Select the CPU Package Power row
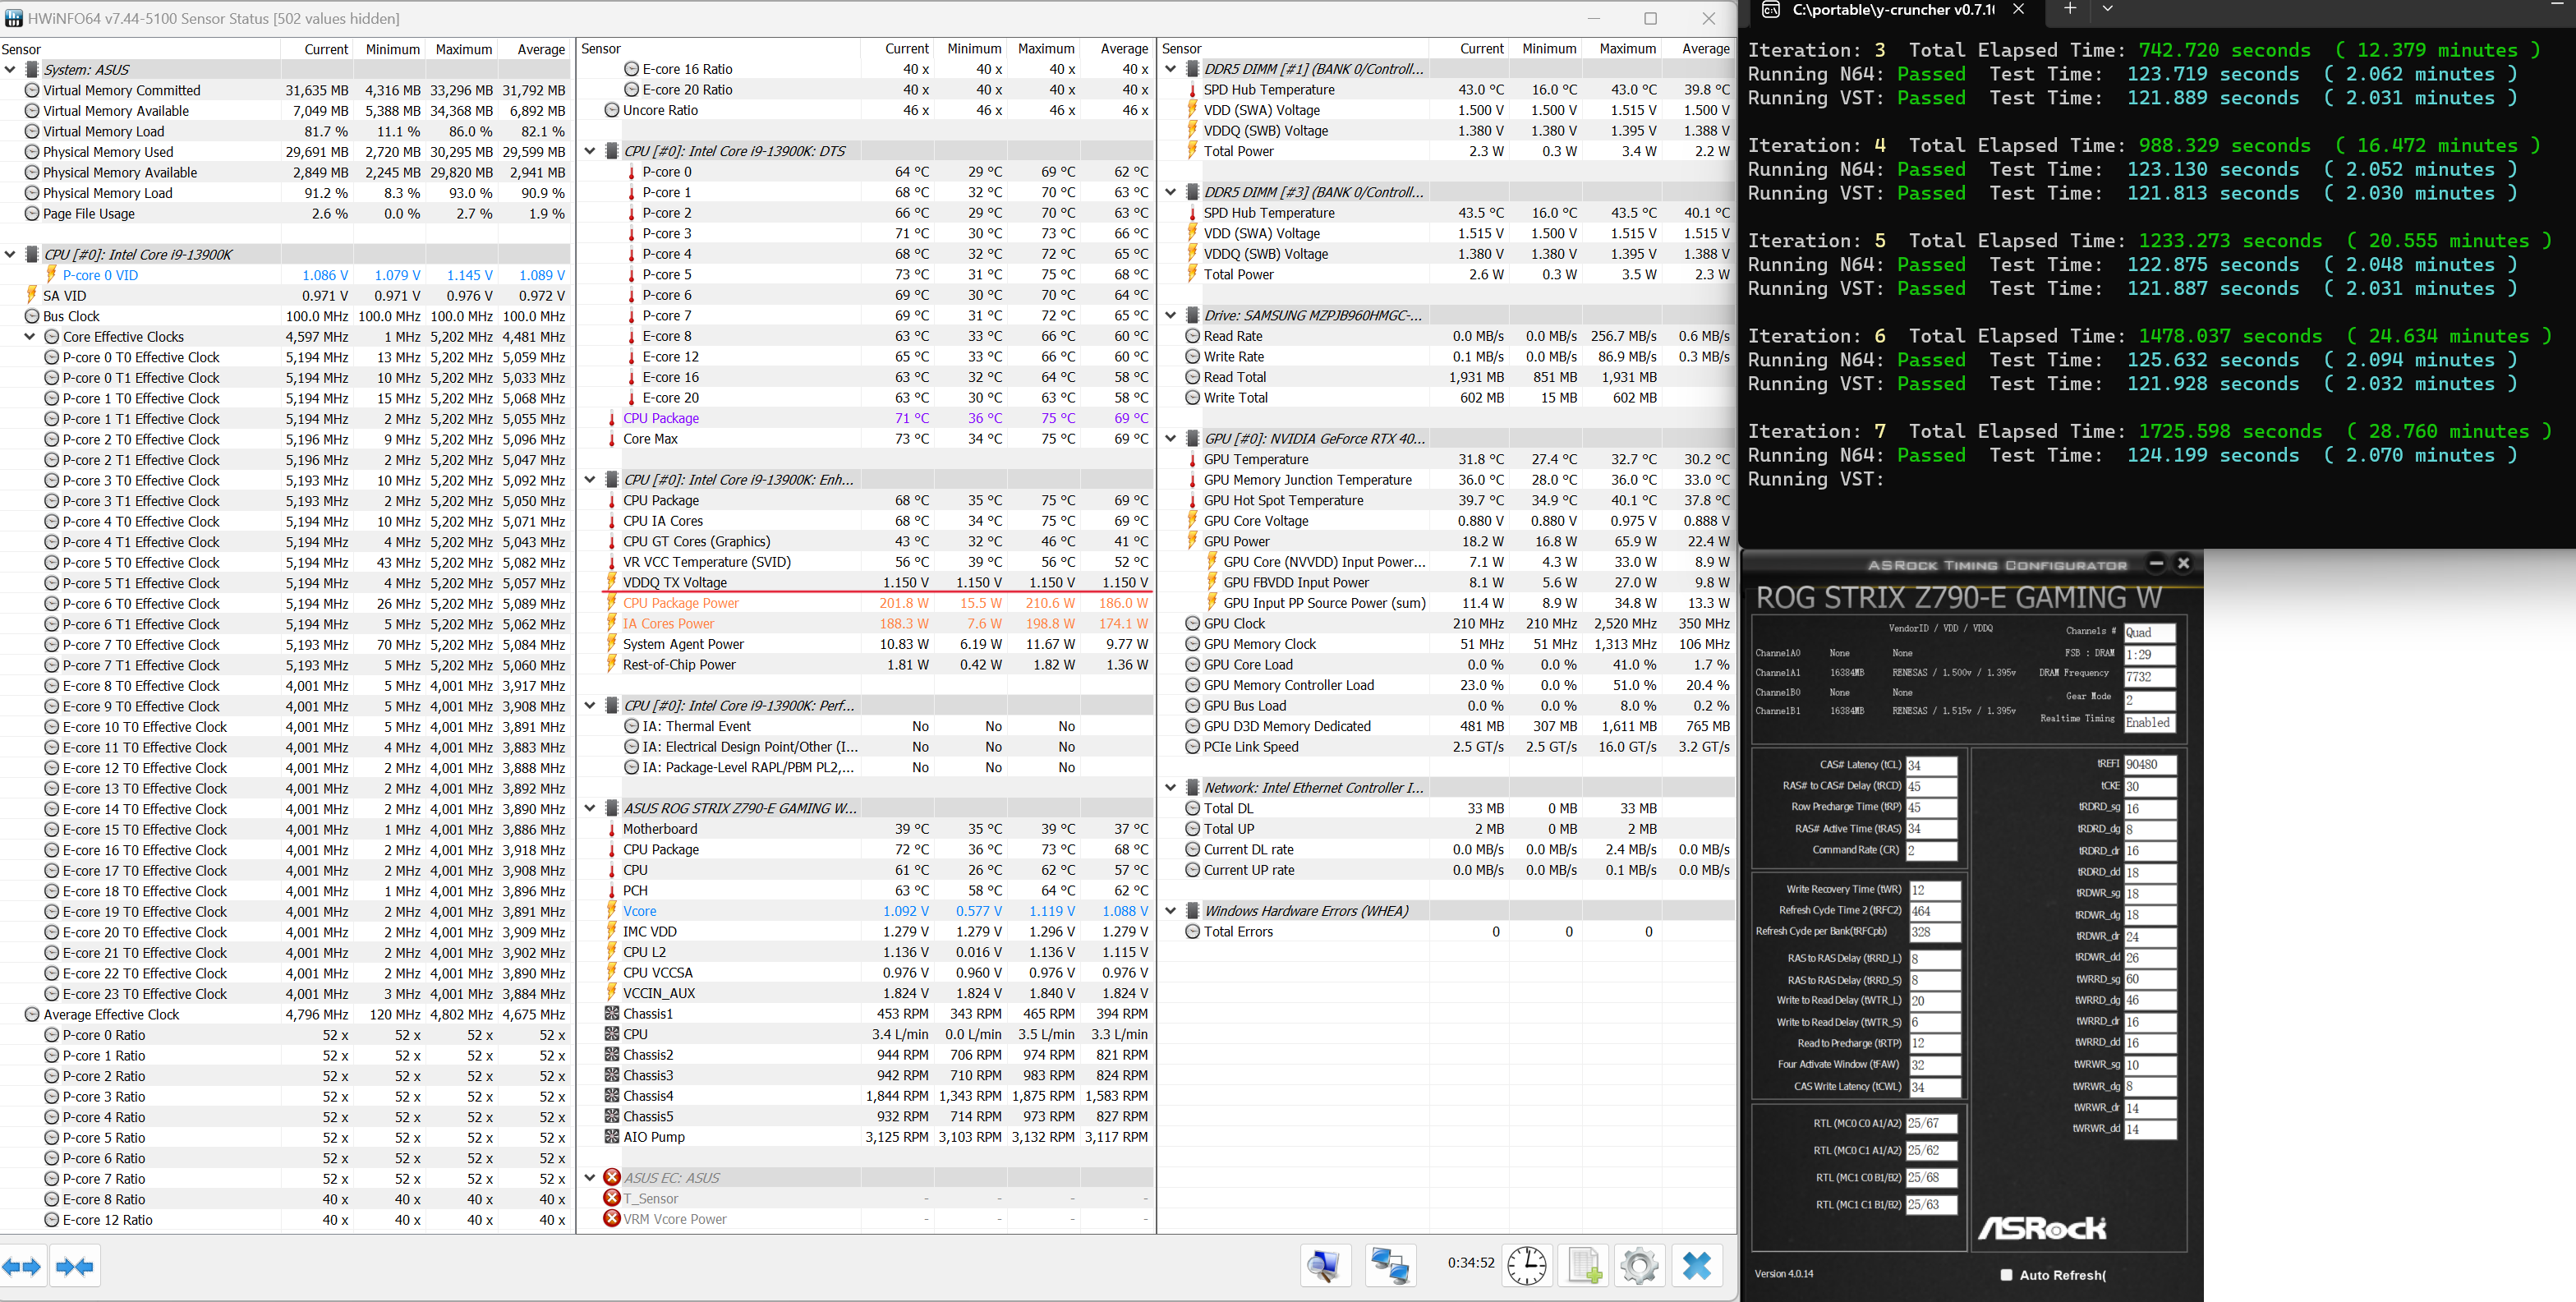Screen dimensions: 2576x1302 [x=877, y=603]
